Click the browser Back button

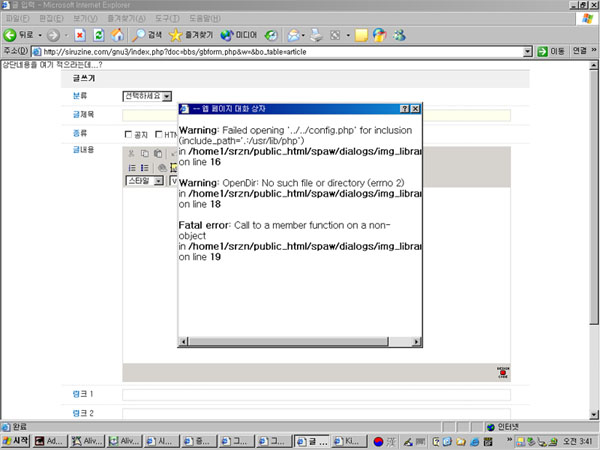coord(20,35)
